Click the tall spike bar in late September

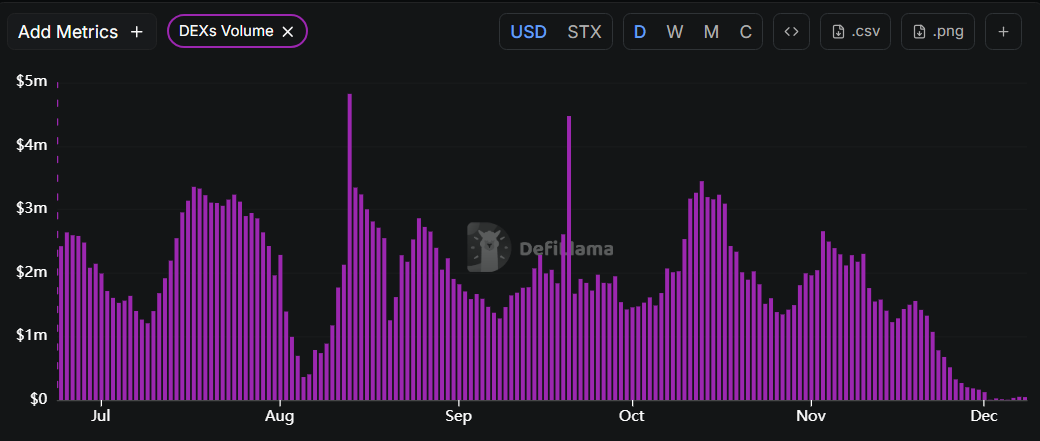[x=569, y=260]
